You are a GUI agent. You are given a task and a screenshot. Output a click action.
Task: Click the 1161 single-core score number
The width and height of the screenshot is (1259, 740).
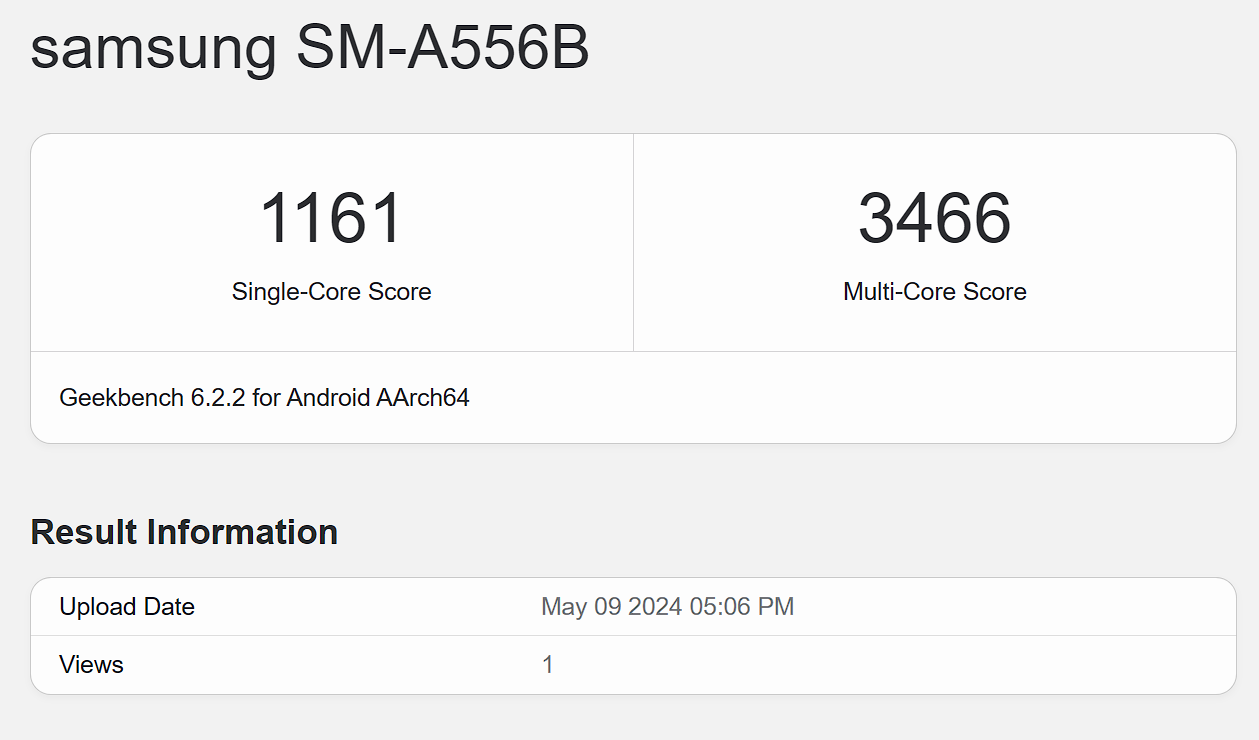tap(331, 219)
